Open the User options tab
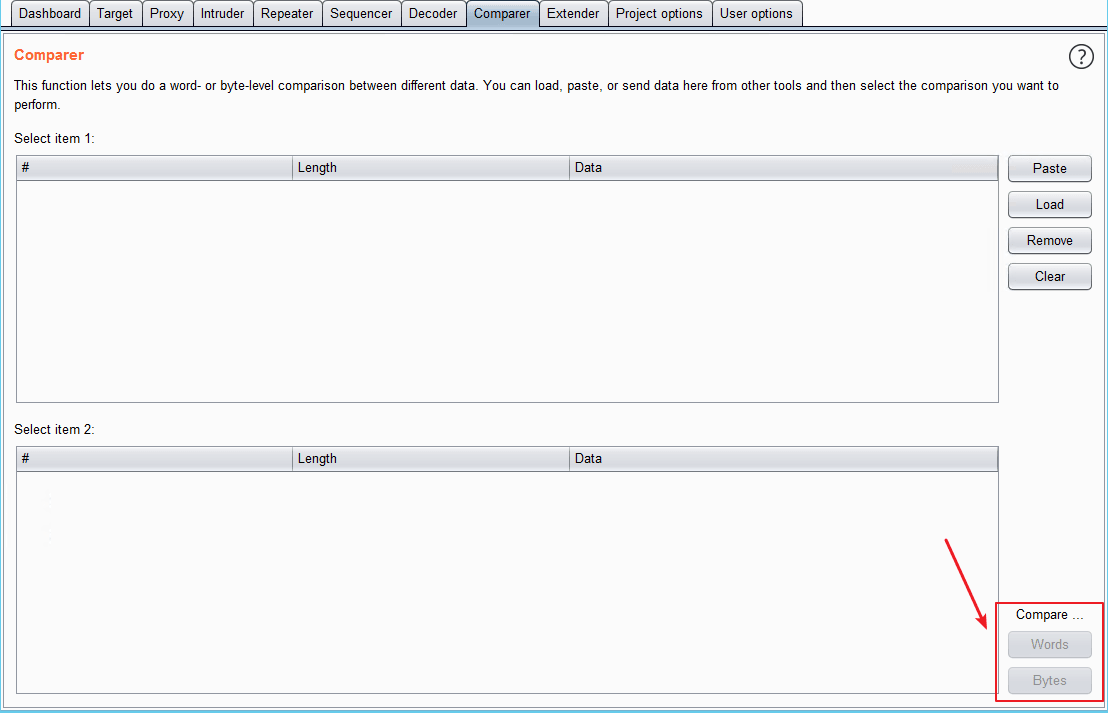Image resolution: width=1108 pixels, height=713 pixels. pos(757,13)
